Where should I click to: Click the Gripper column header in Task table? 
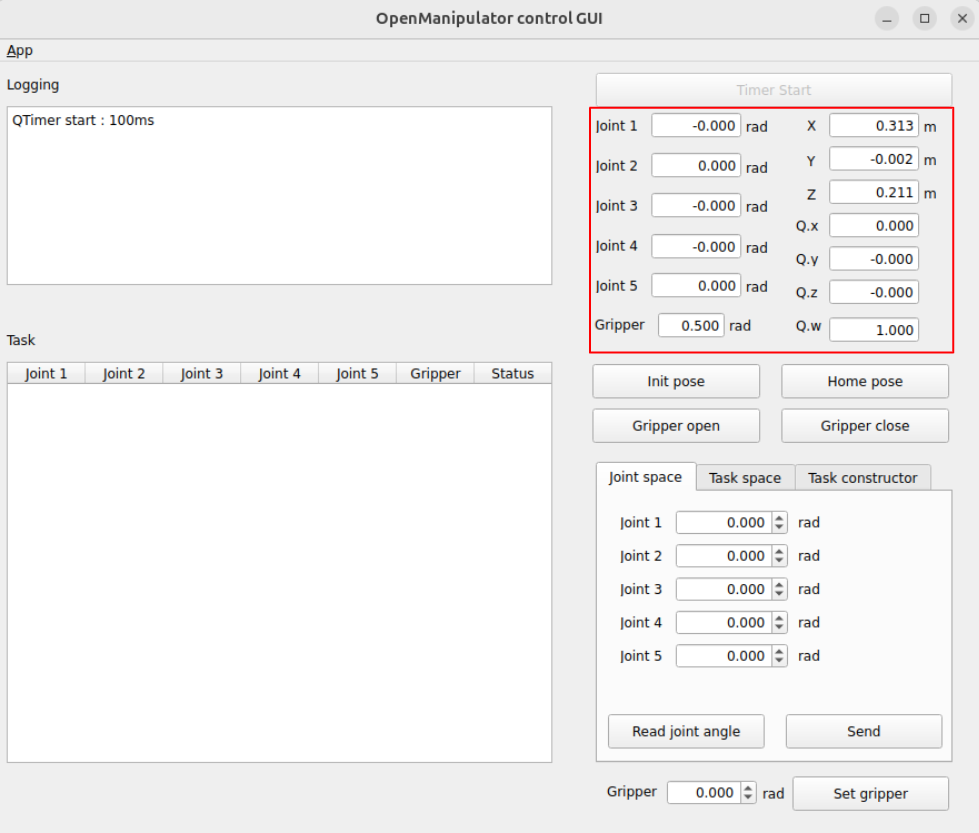435,374
